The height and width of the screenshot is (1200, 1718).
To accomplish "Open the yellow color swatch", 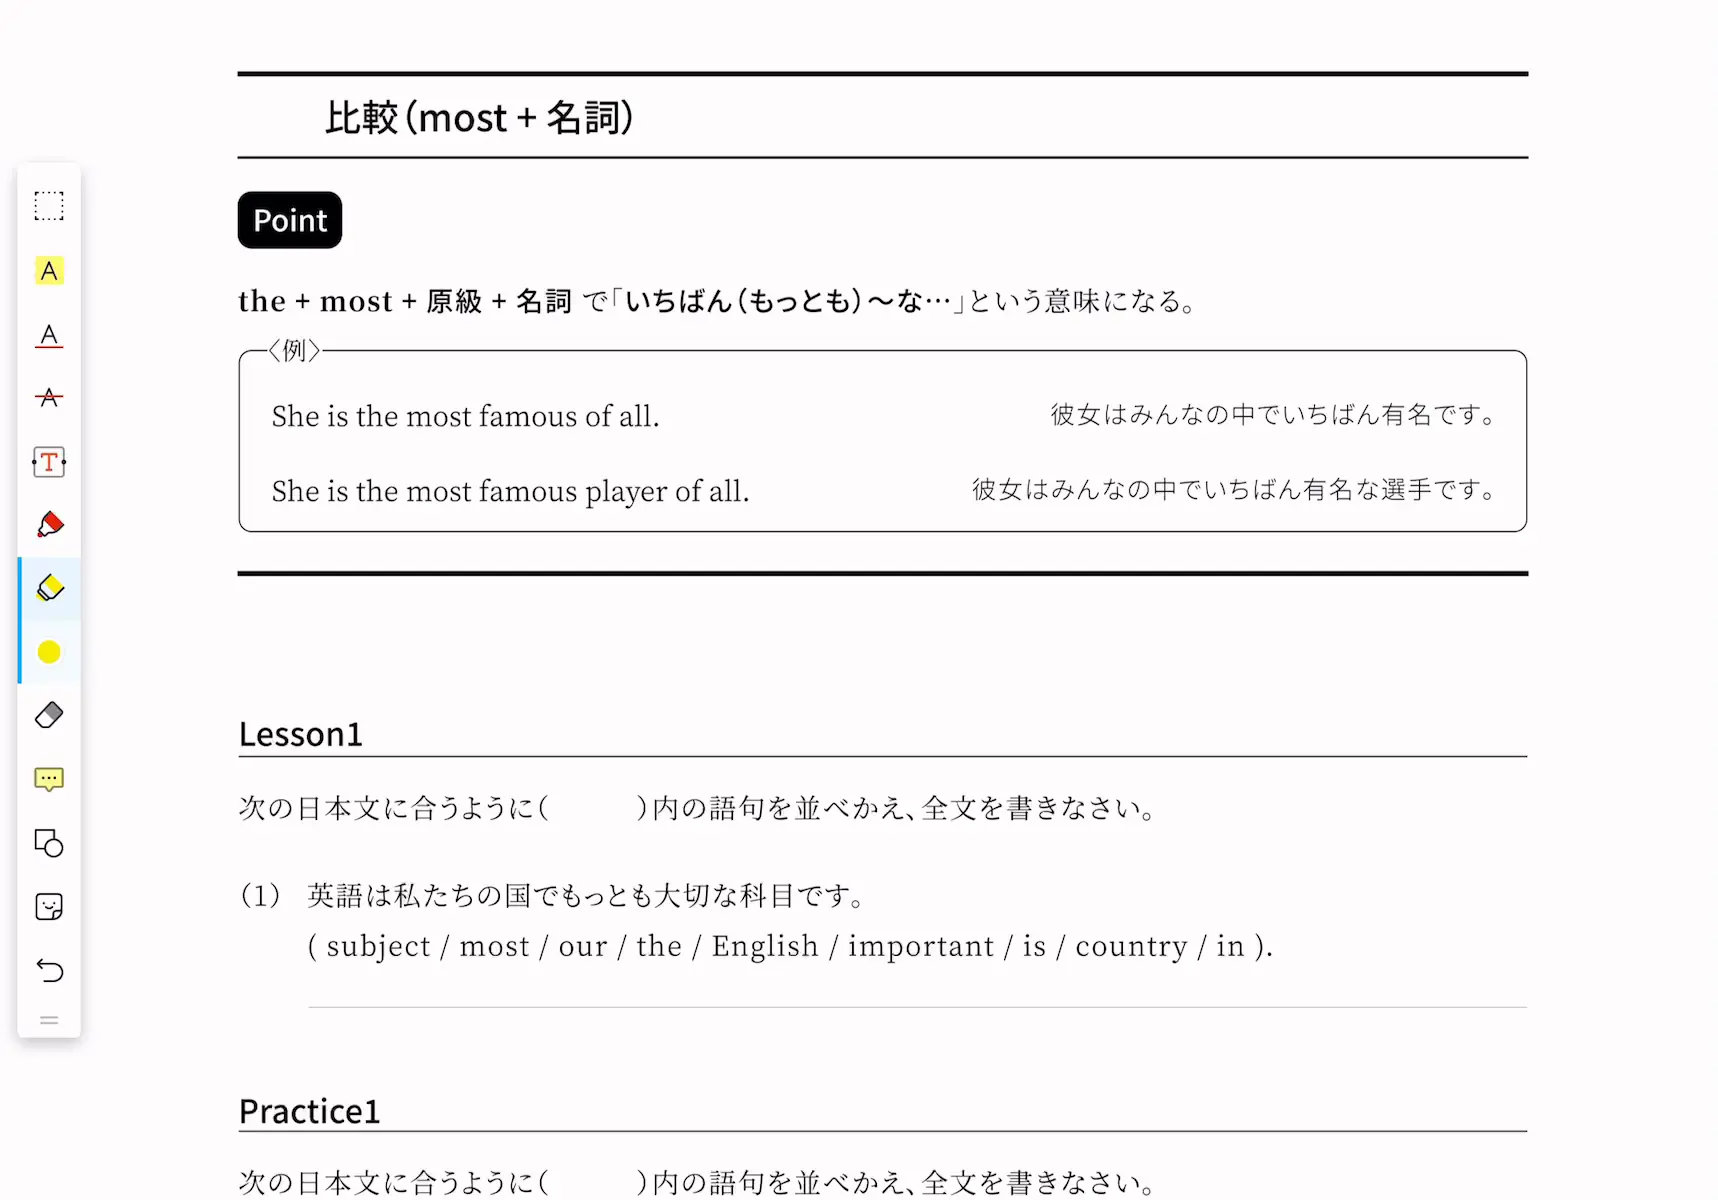I will coord(49,652).
